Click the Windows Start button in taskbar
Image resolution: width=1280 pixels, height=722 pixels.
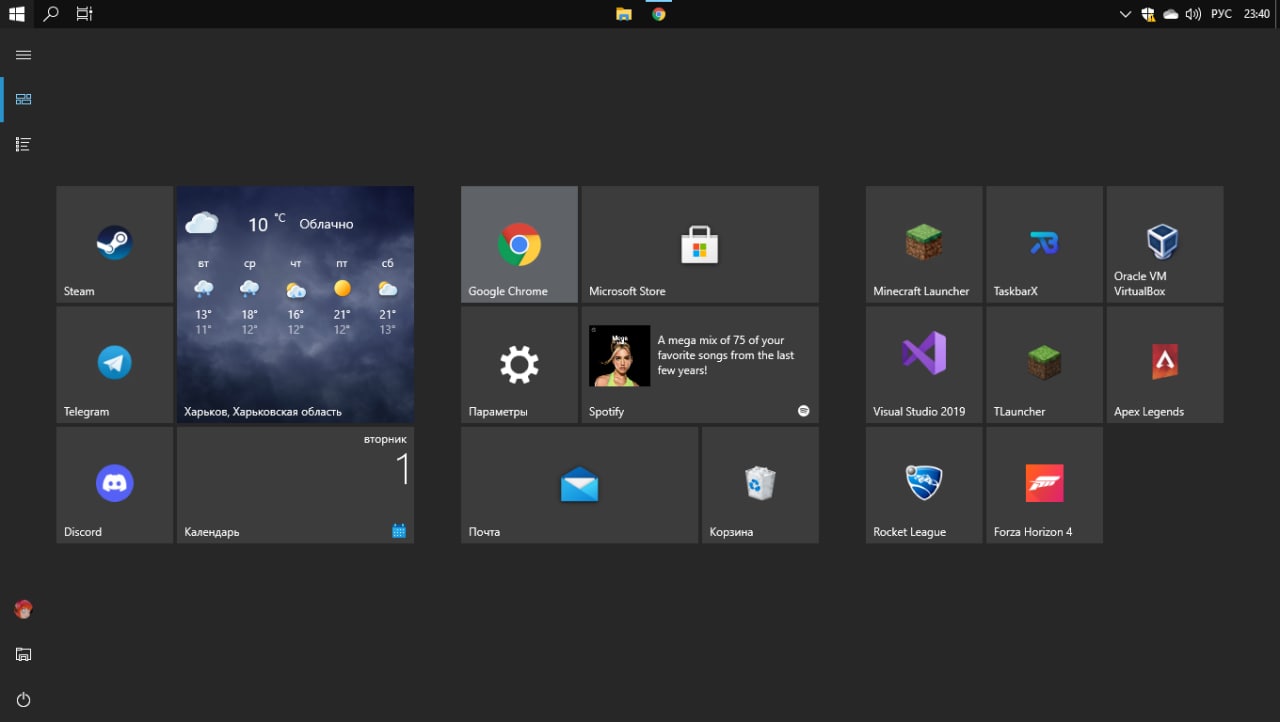(x=17, y=14)
